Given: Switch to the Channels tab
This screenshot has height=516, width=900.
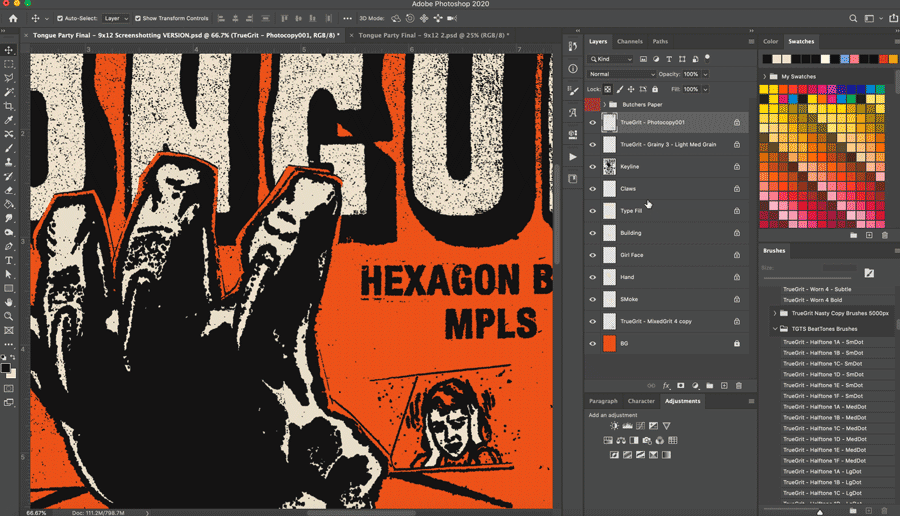Looking at the screenshot, I should coord(629,41).
